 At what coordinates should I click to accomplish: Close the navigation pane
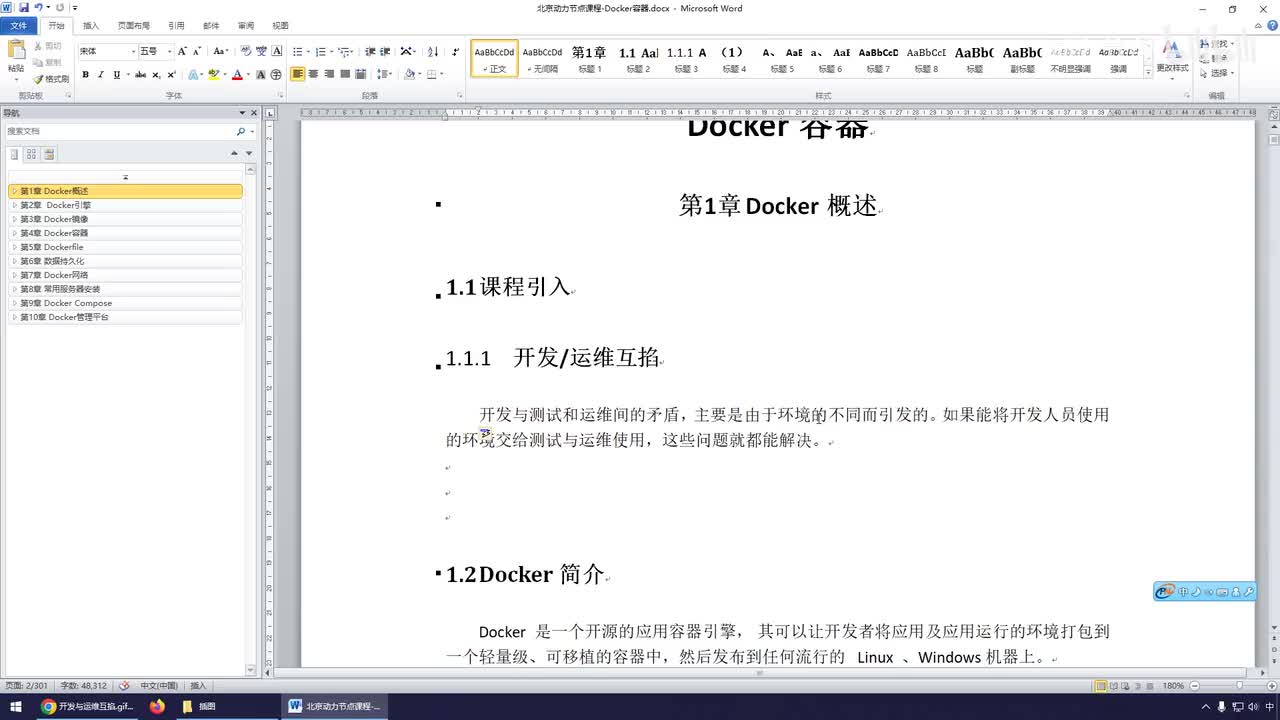(x=253, y=113)
